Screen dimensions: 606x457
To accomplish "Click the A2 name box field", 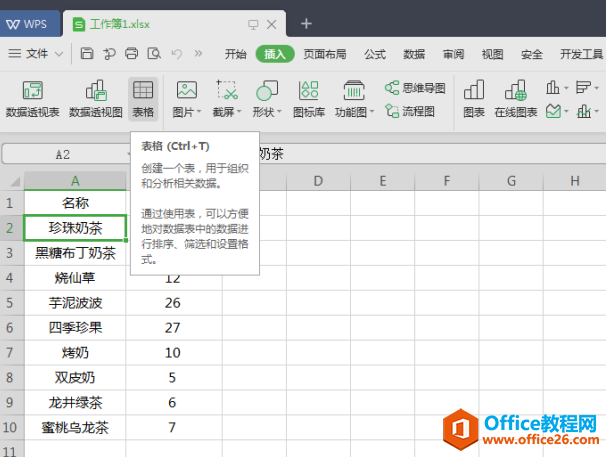I will pos(63,154).
